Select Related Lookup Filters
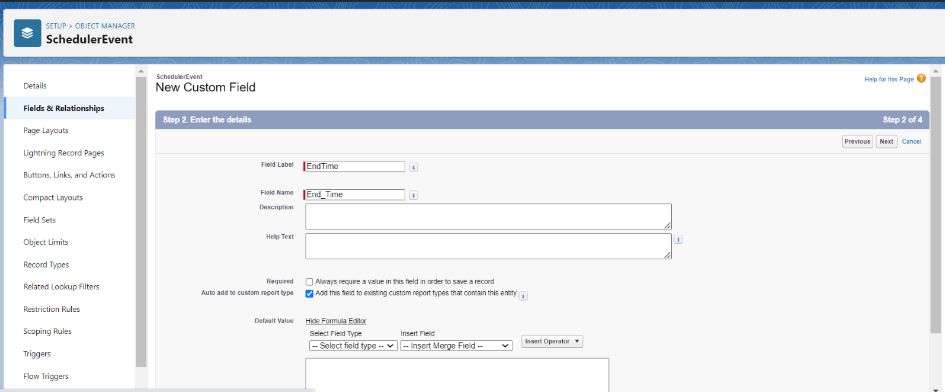Image resolution: width=945 pixels, height=392 pixels. 61,287
